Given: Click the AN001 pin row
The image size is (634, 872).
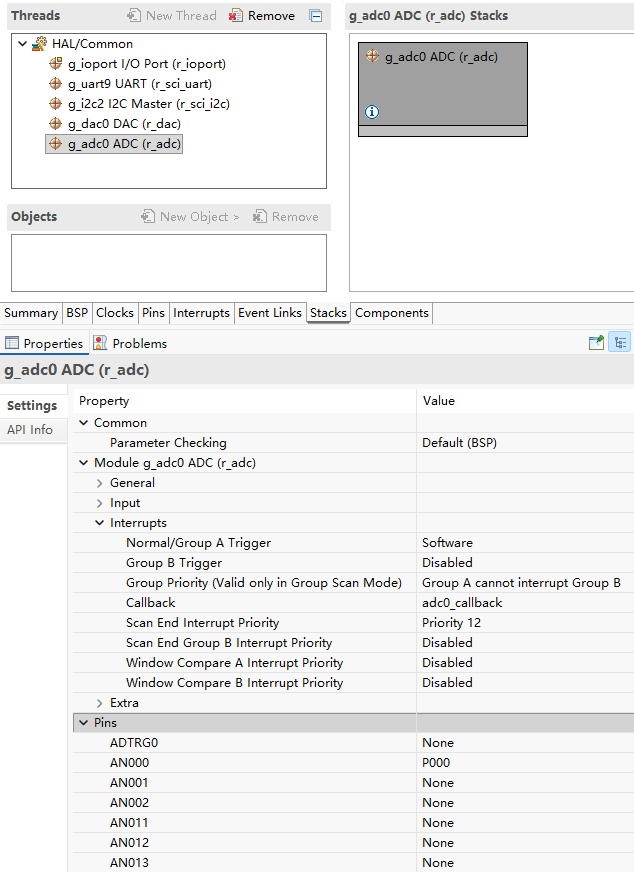Looking at the screenshot, I should [353, 783].
